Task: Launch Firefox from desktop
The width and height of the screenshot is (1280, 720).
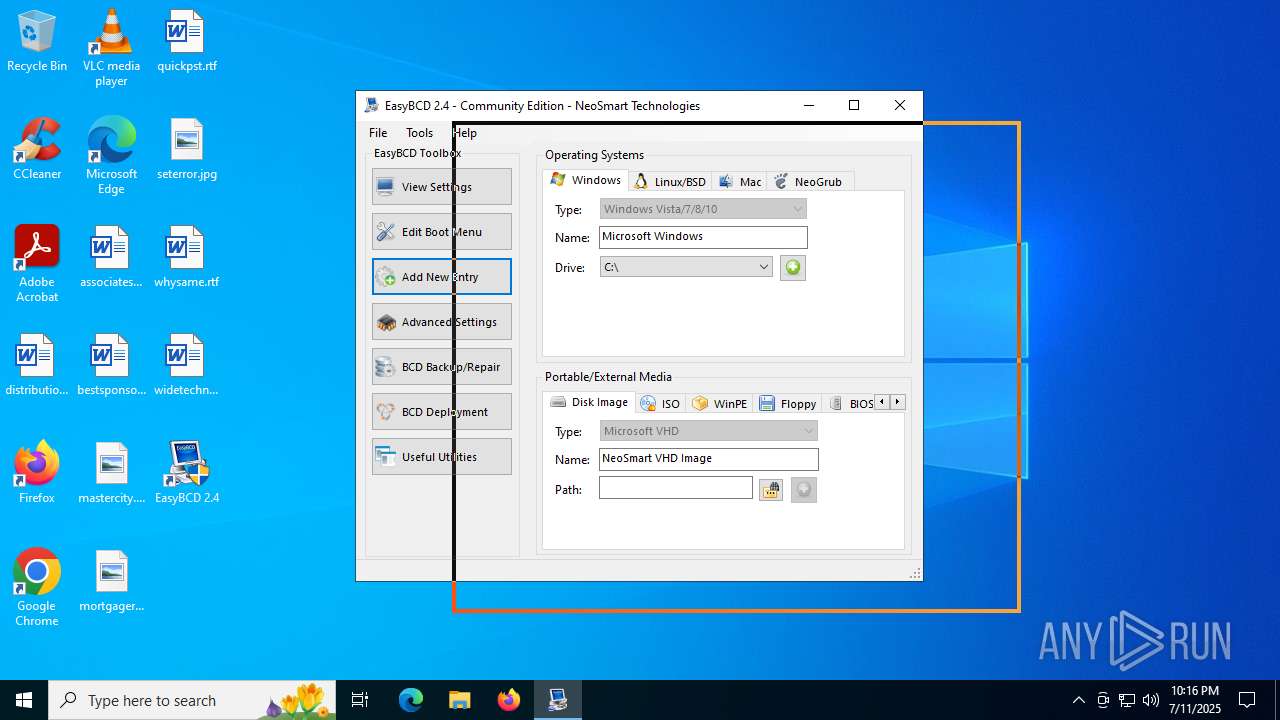Action: pos(37,474)
